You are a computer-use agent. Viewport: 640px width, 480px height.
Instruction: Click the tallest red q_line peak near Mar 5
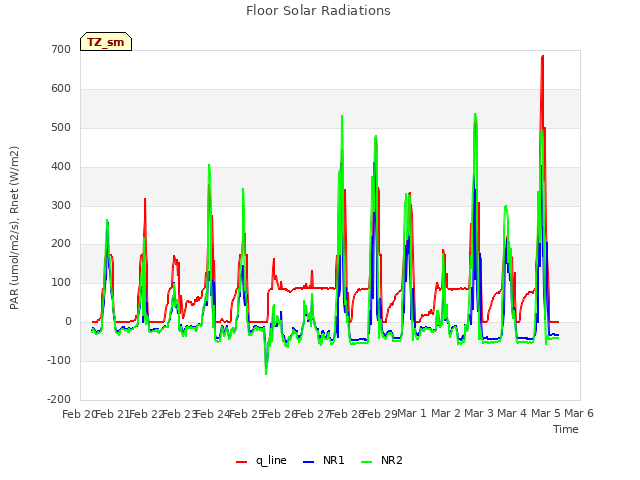(542, 57)
